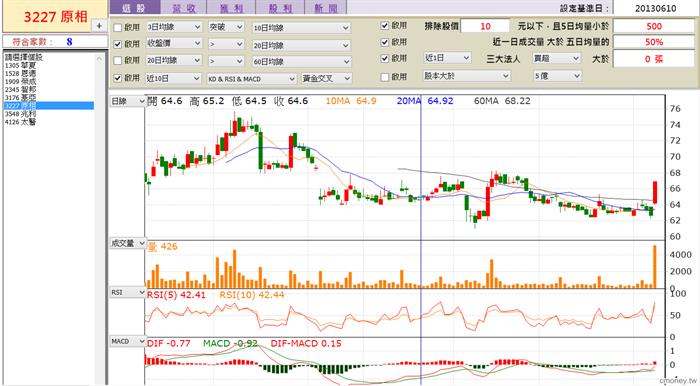This screenshot has height=386, width=700.
Task: Uncheck the 排除股價 filter checkbox
Action: click(385, 25)
